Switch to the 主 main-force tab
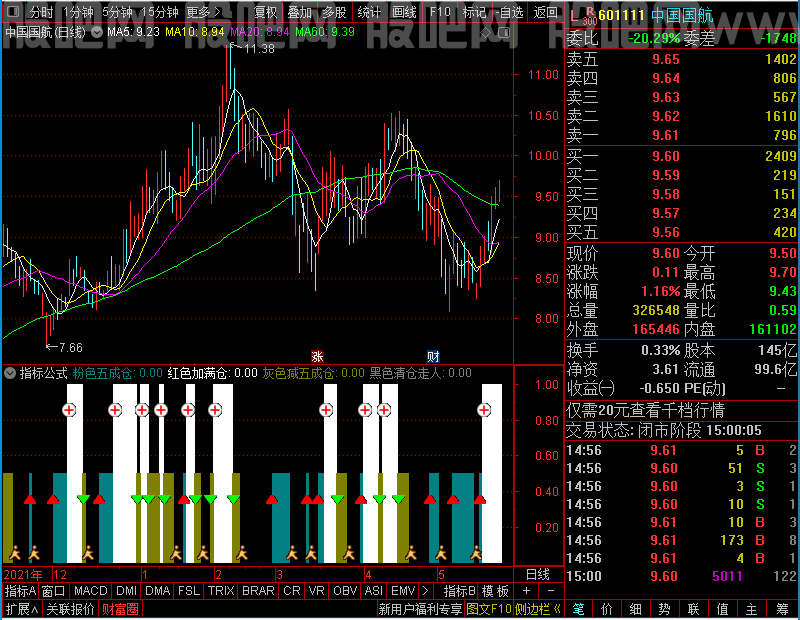 [752, 609]
